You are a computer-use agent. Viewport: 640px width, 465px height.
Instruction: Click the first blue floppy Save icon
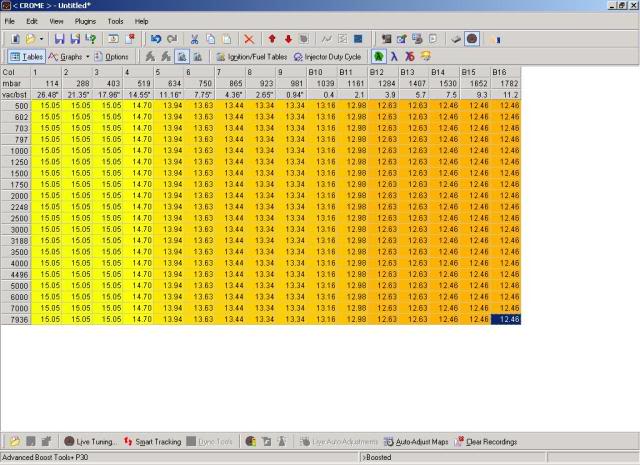(59, 39)
